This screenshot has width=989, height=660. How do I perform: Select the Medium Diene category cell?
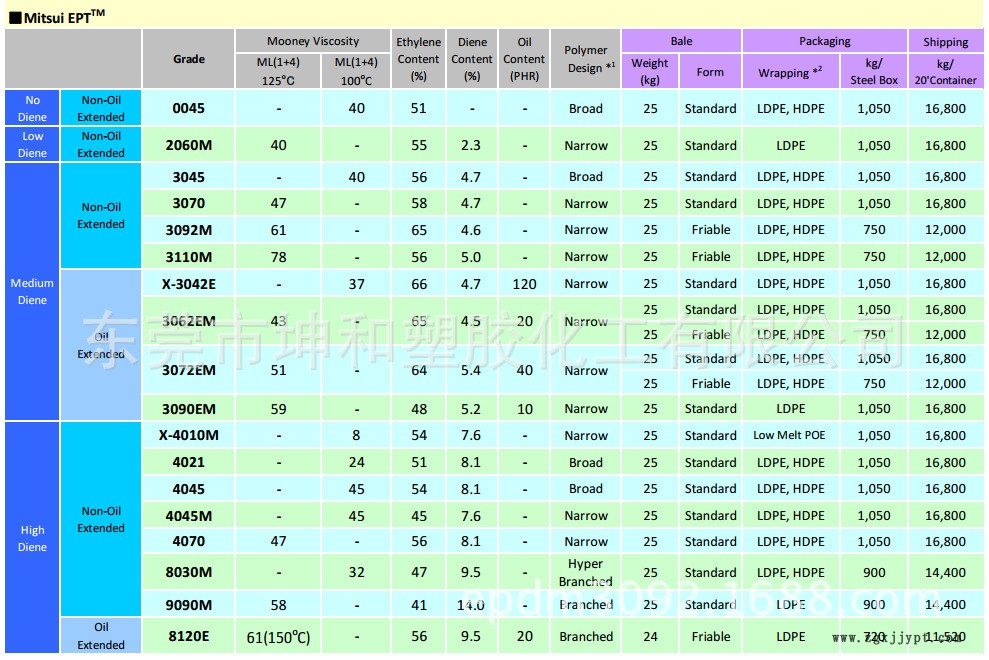[x=32, y=291]
